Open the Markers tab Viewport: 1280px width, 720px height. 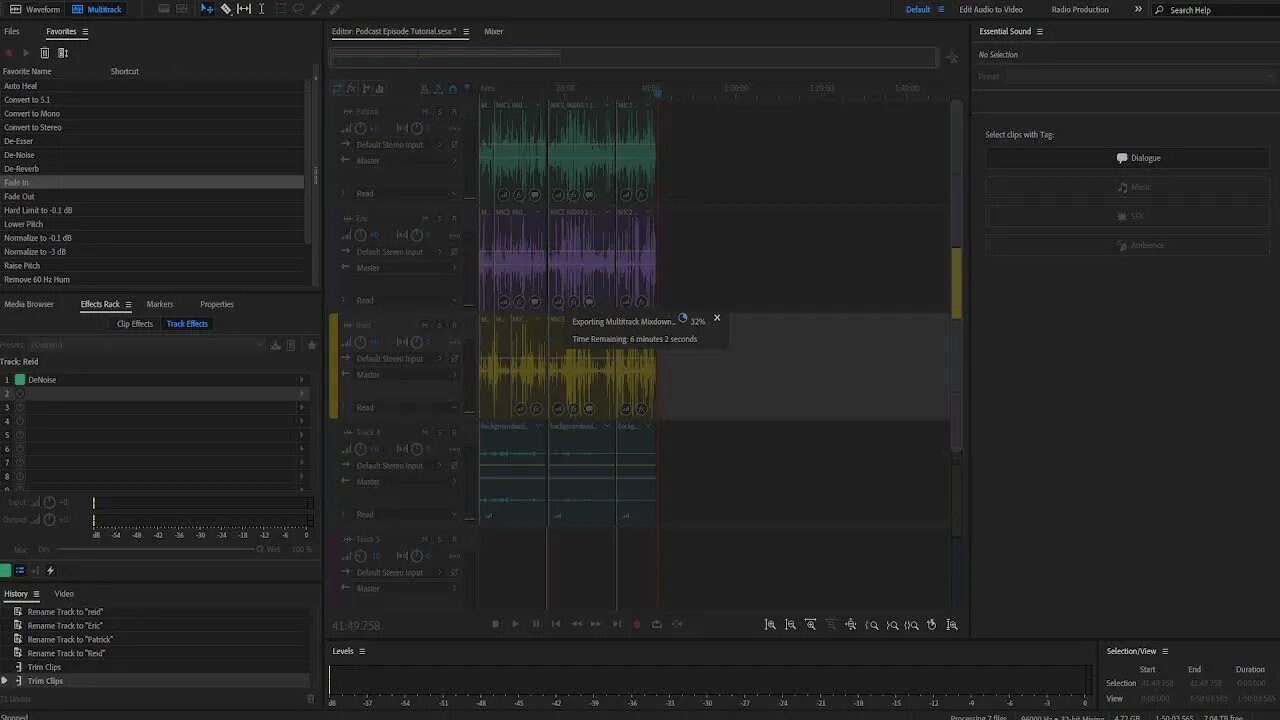coord(160,304)
